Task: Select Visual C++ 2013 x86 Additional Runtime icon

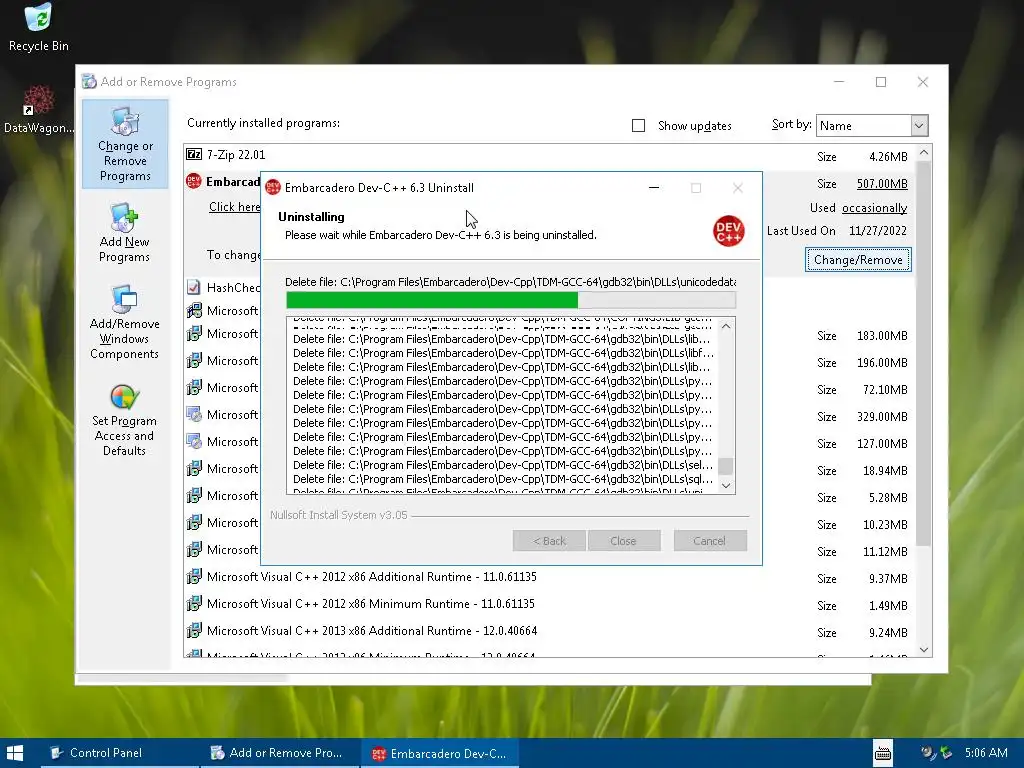Action: (x=194, y=631)
